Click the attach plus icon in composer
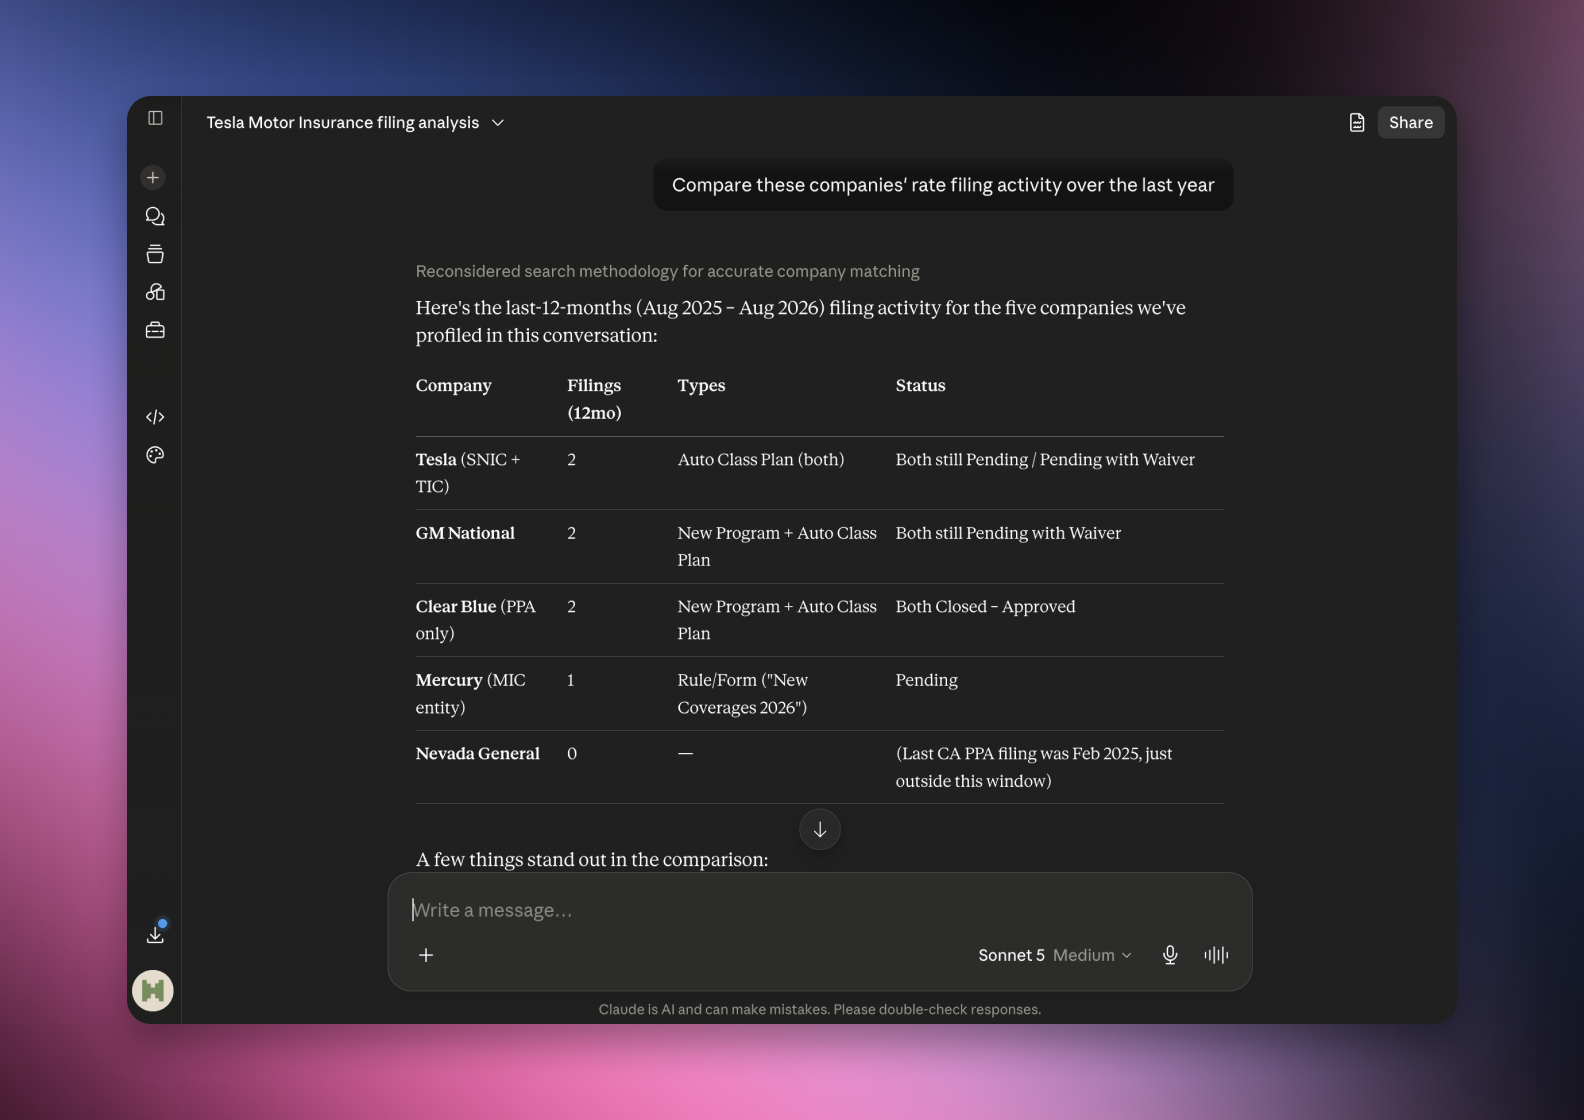The width and height of the screenshot is (1584, 1120). [x=426, y=955]
